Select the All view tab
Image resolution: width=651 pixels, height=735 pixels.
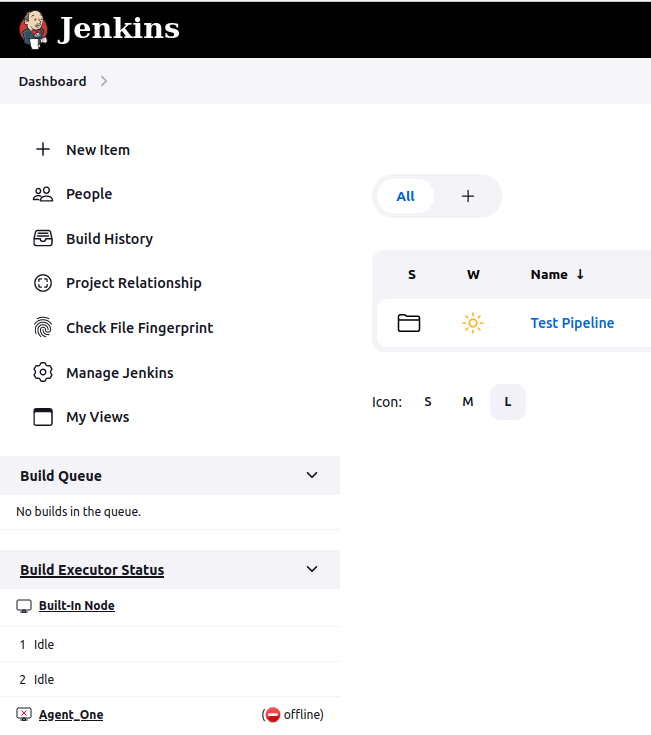tap(405, 196)
